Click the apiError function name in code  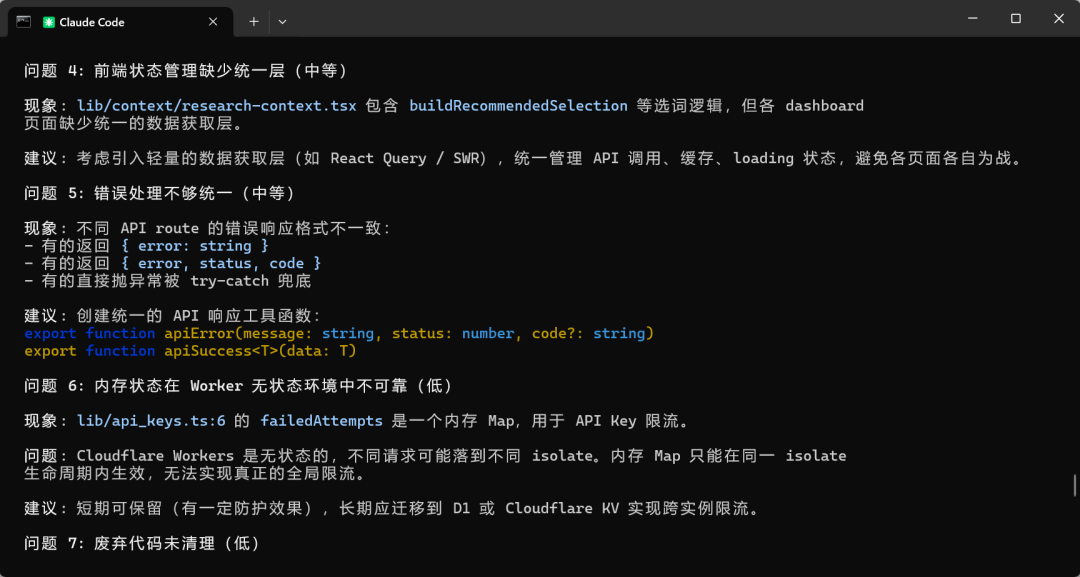203,334
